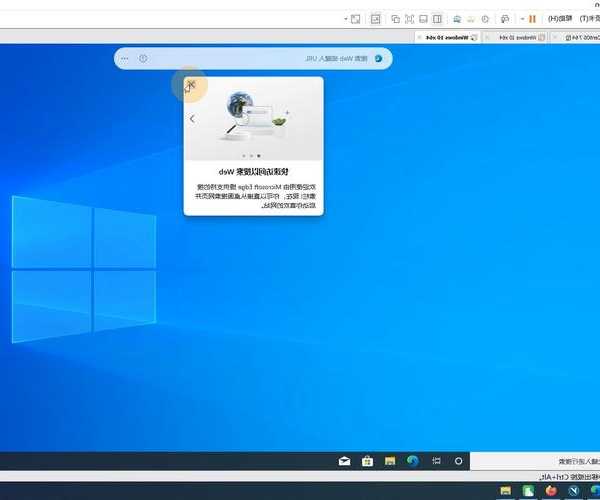Image resolution: width=600 pixels, height=500 pixels.
Task: Click the Task View taskbar icon
Action: click(x=436, y=461)
